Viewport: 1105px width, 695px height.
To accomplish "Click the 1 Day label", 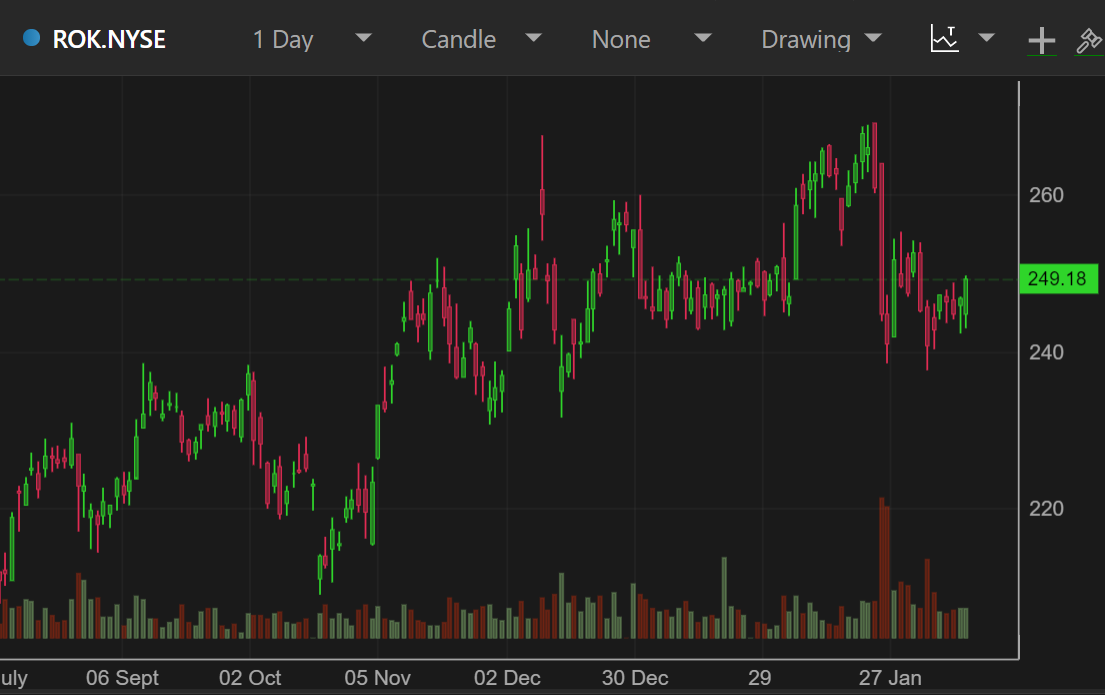I will 283,39.
